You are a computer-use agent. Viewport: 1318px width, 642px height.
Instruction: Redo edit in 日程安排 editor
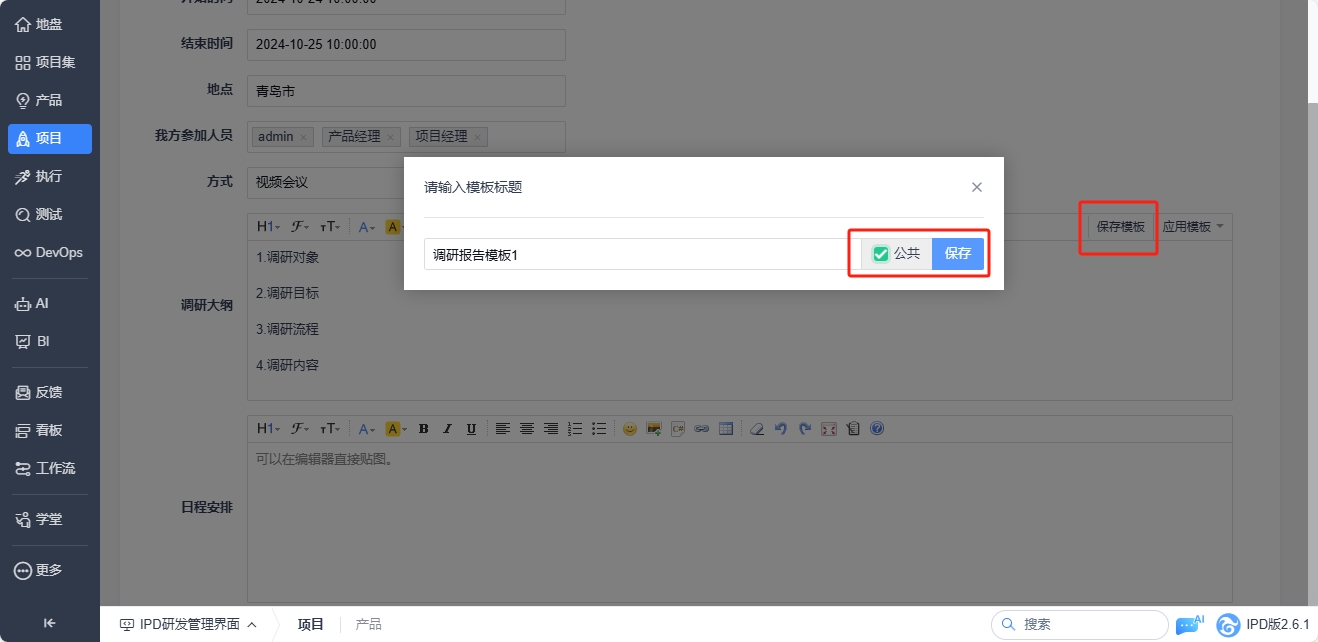pyautogui.click(x=805, y=429)
